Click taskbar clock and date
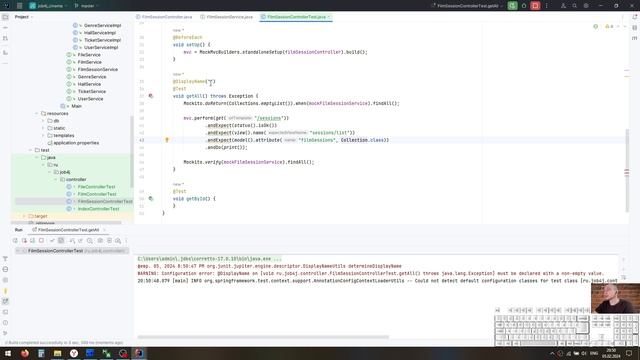The width and height of the screenshot is (640, 360). click(x=611, y=353)
